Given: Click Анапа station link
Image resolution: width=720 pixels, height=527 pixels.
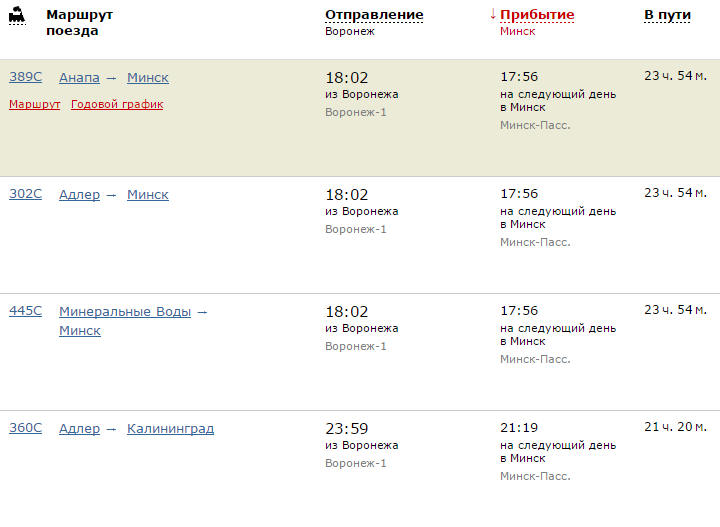Looking at the screenshot, I should pos(79,78).
